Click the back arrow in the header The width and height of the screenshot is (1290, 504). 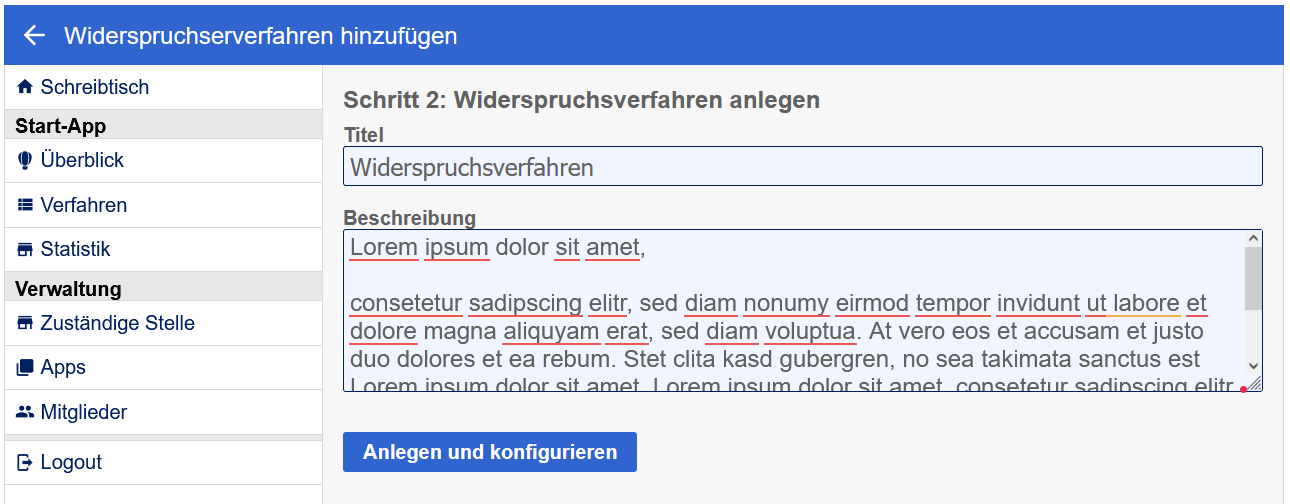click(x=34, y=36)
